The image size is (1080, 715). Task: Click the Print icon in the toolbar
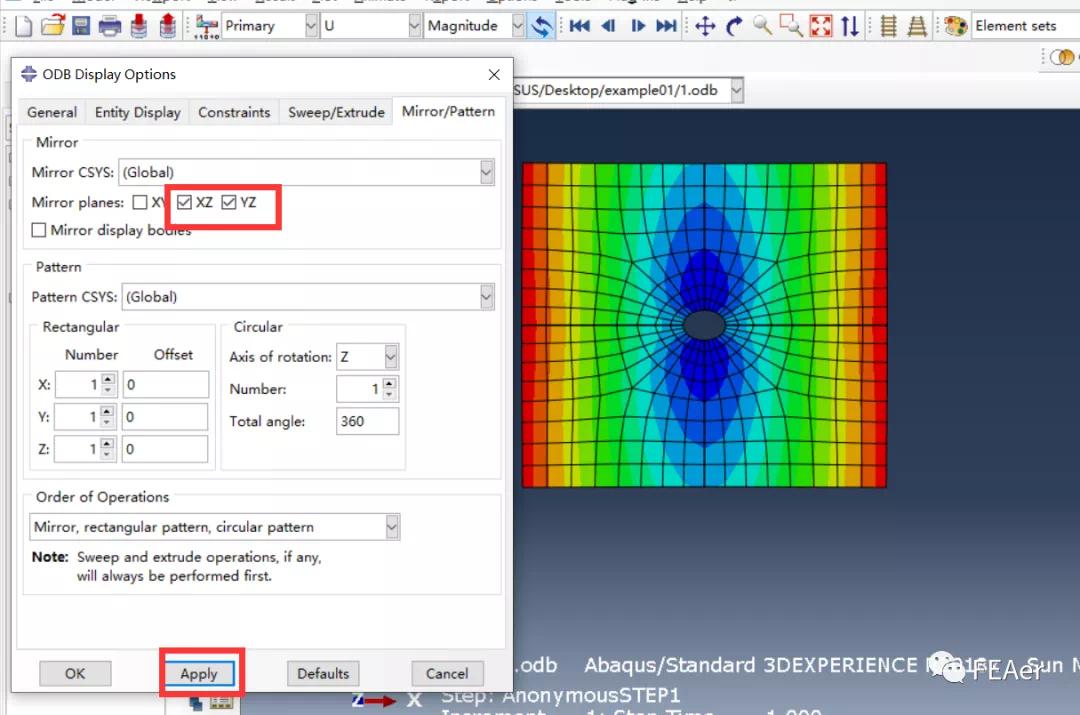coord(110,26)
